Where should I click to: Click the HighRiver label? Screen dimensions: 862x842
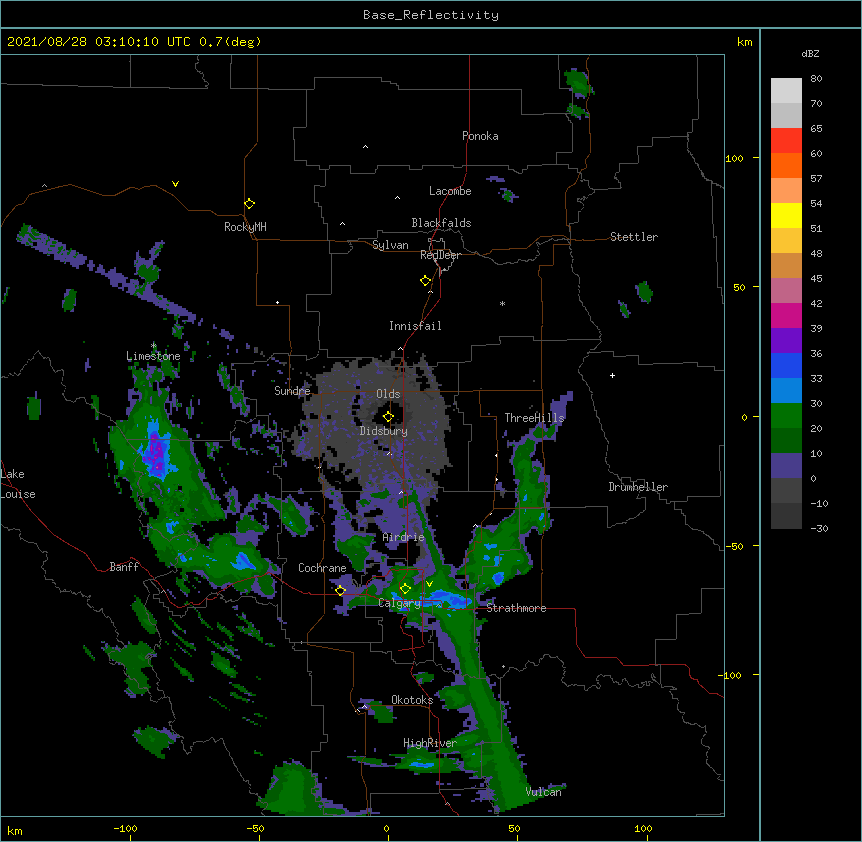click(x=430, y=743)
